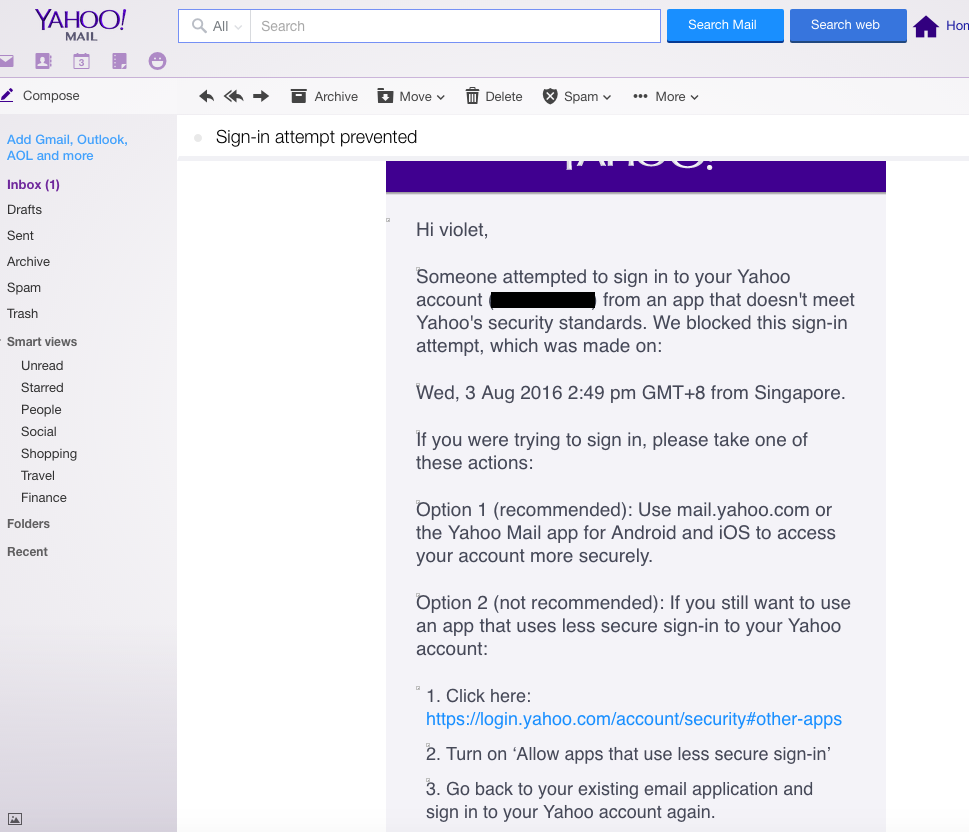This screenshot has height=832, width=969.
Task: Click the Forward arrow icon
Action: (261, 96)
